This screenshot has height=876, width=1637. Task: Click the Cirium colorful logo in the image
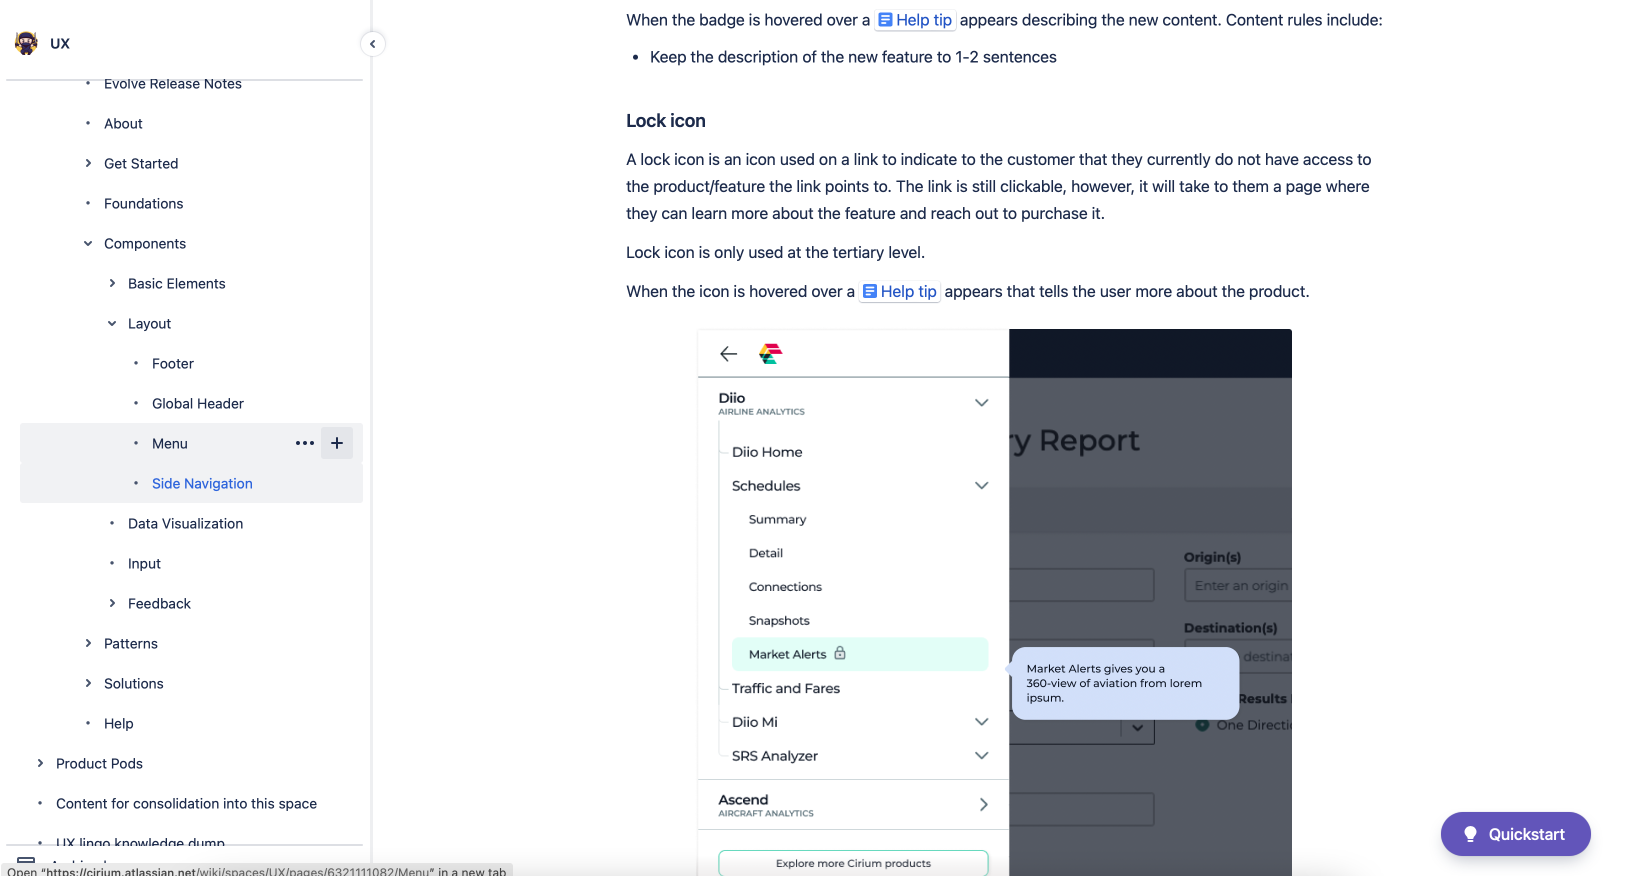click(770, 354)
